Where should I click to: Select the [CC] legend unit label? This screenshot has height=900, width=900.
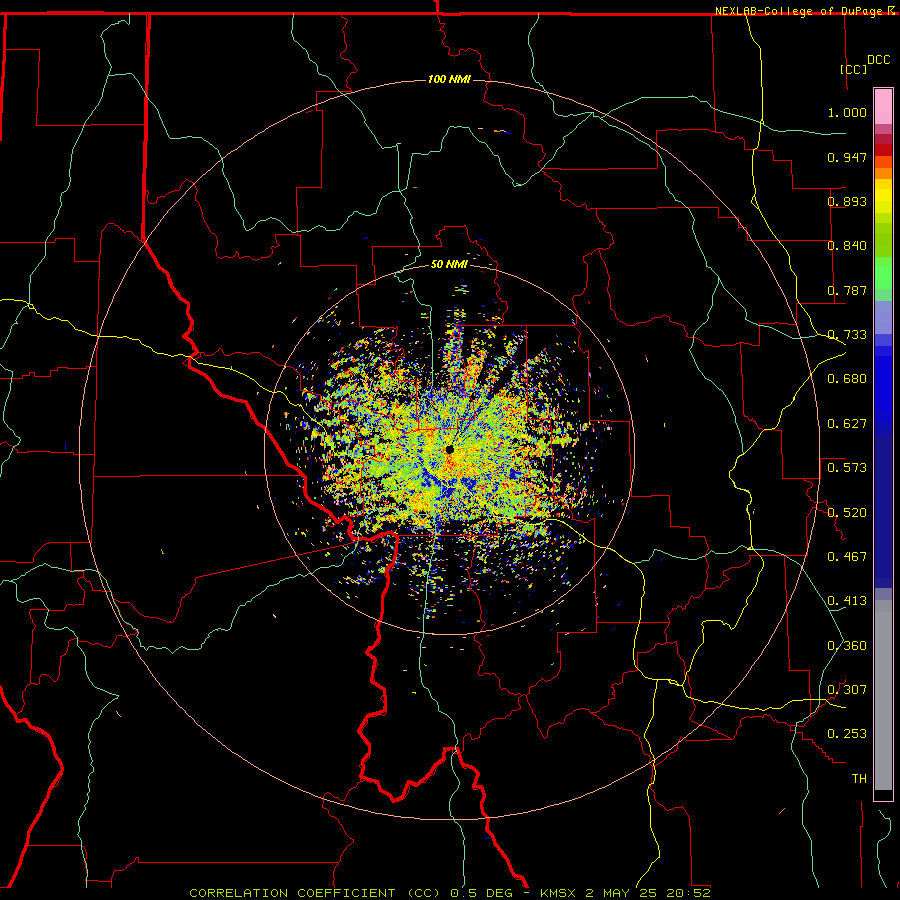(x=853, y=69)
